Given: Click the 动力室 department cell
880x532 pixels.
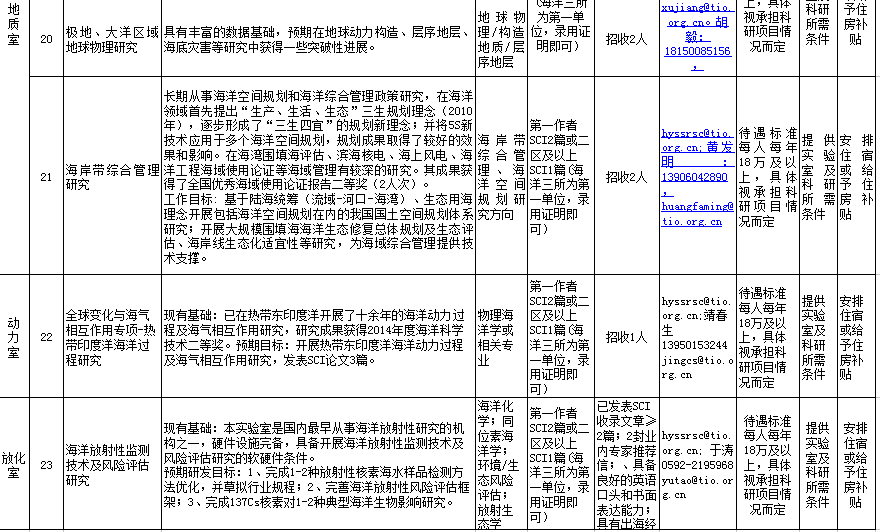Looking at the screenshot, I should pos(14,337).
